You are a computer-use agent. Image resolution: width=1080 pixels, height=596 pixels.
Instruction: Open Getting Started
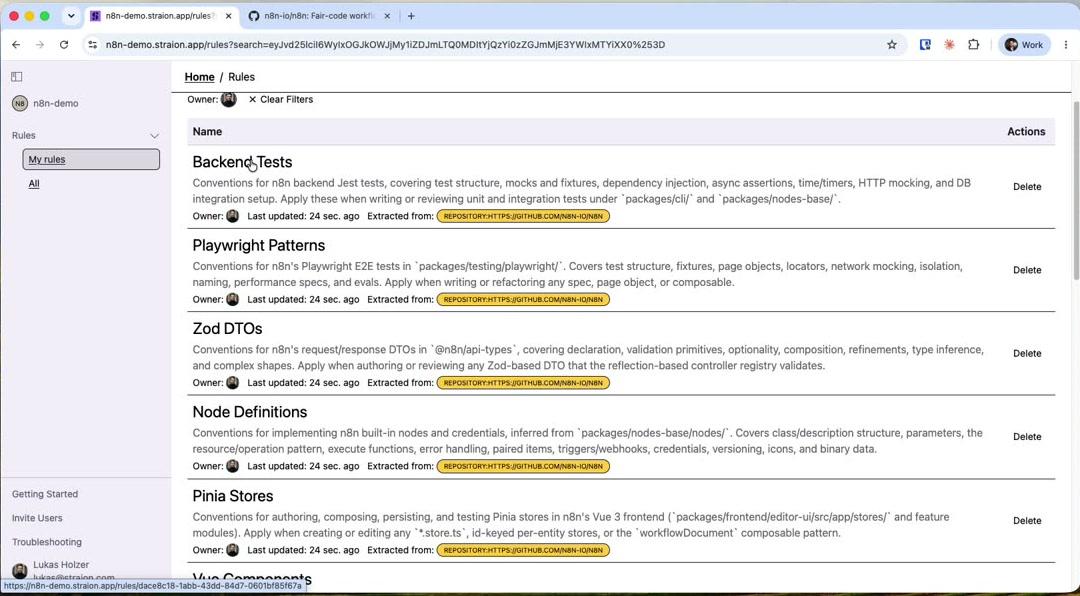[45, 494]
